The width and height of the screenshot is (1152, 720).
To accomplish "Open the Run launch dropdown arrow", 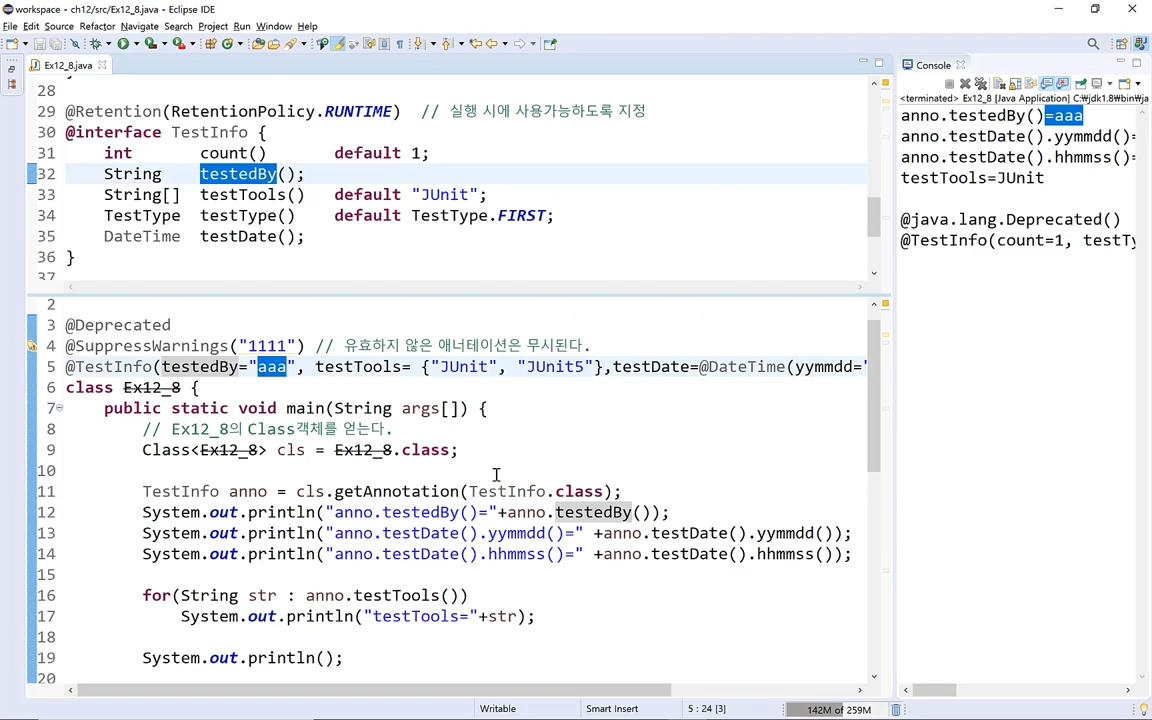I will [137, 44].
